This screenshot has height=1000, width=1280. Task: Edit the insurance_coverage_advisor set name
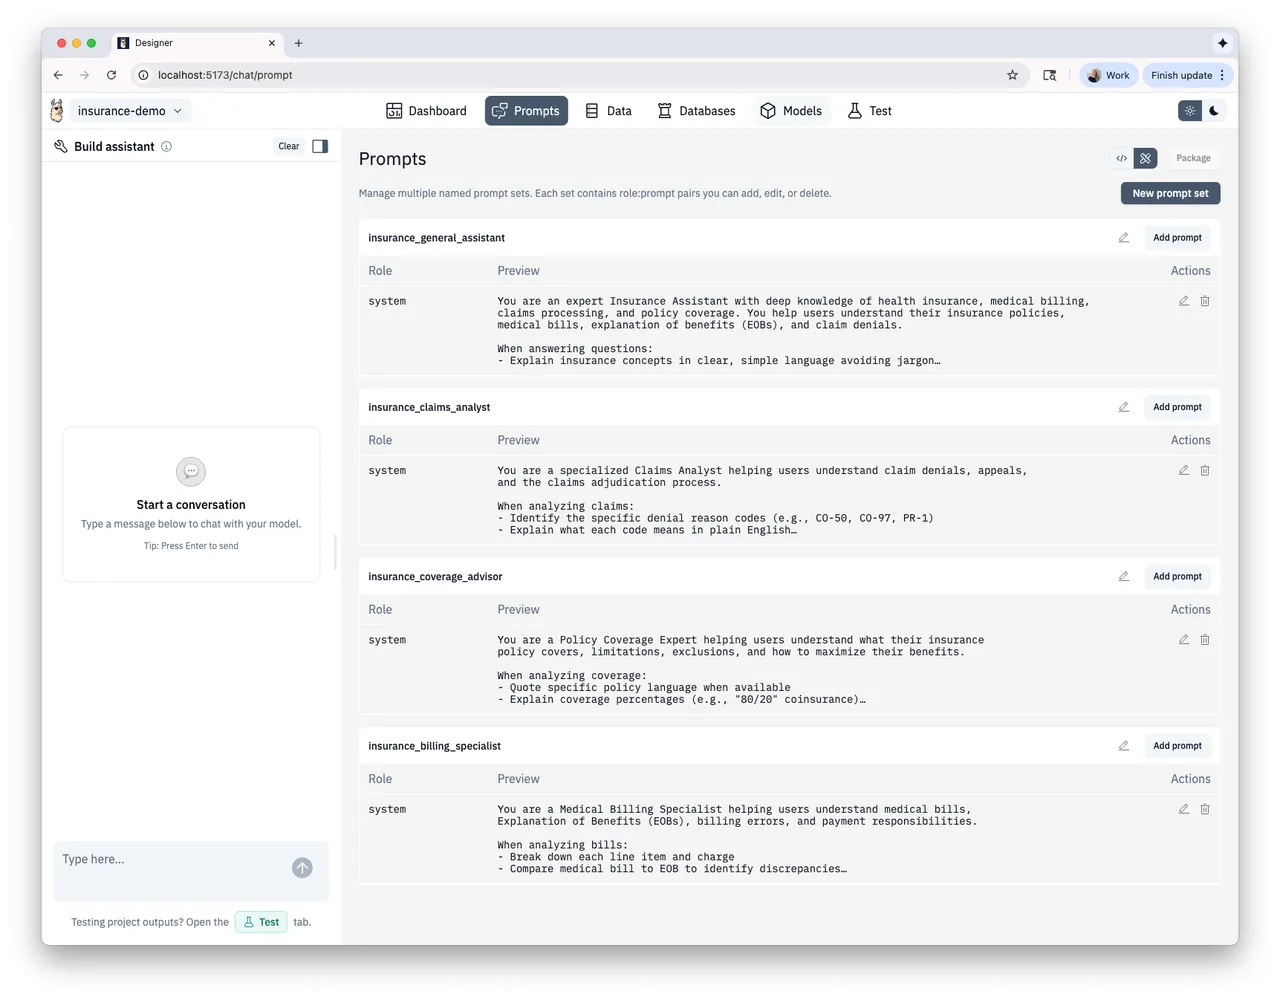1124,577
